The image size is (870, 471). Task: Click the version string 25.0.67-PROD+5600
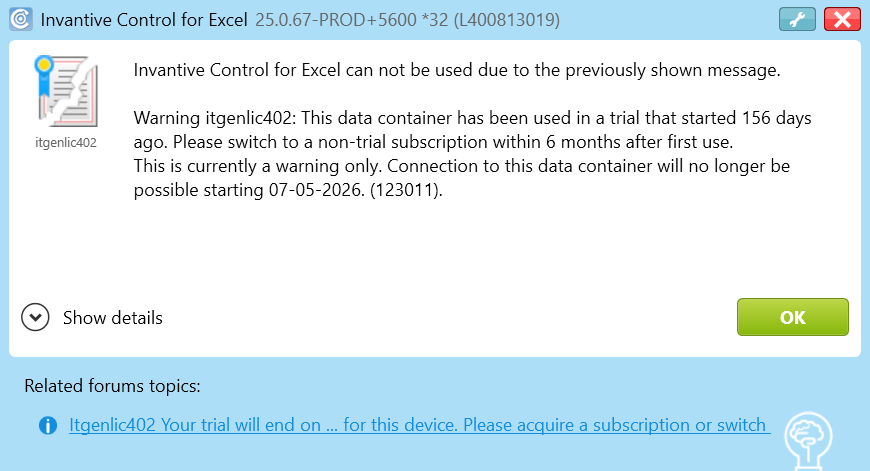334,19
